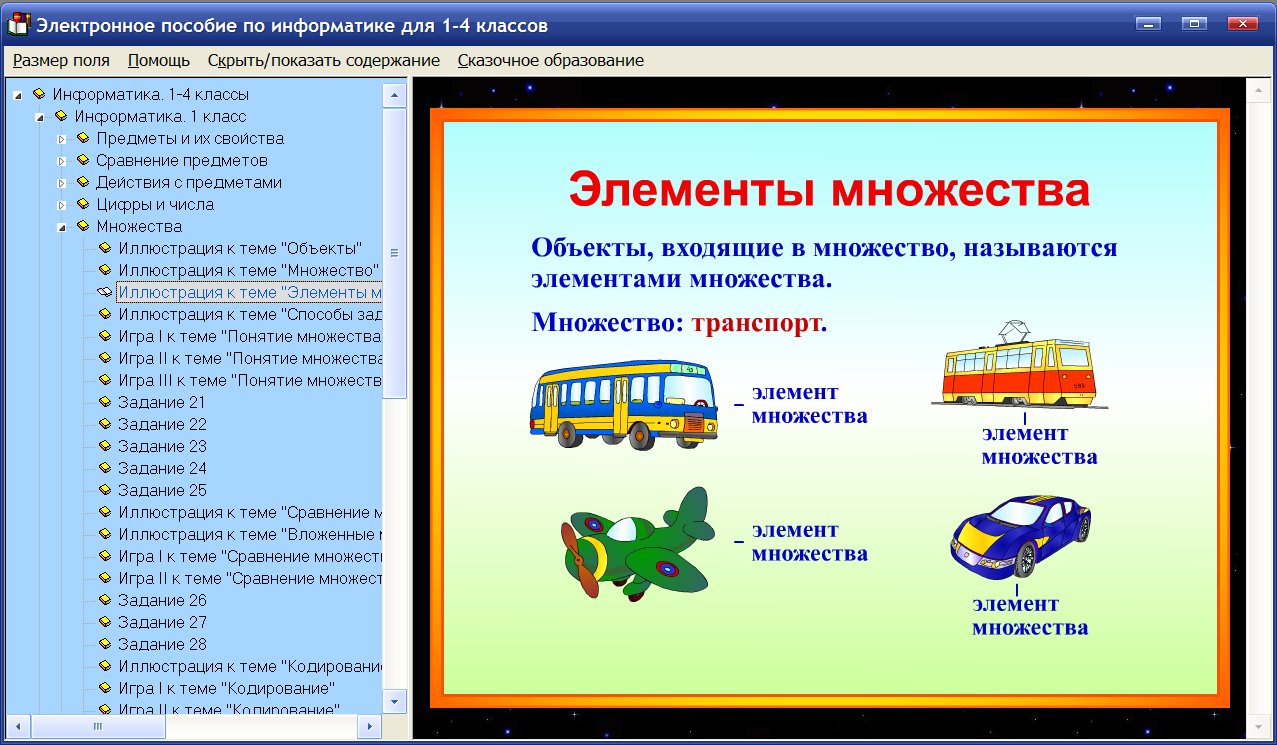Click "Сказочное образование"

[x=545, y=60]
